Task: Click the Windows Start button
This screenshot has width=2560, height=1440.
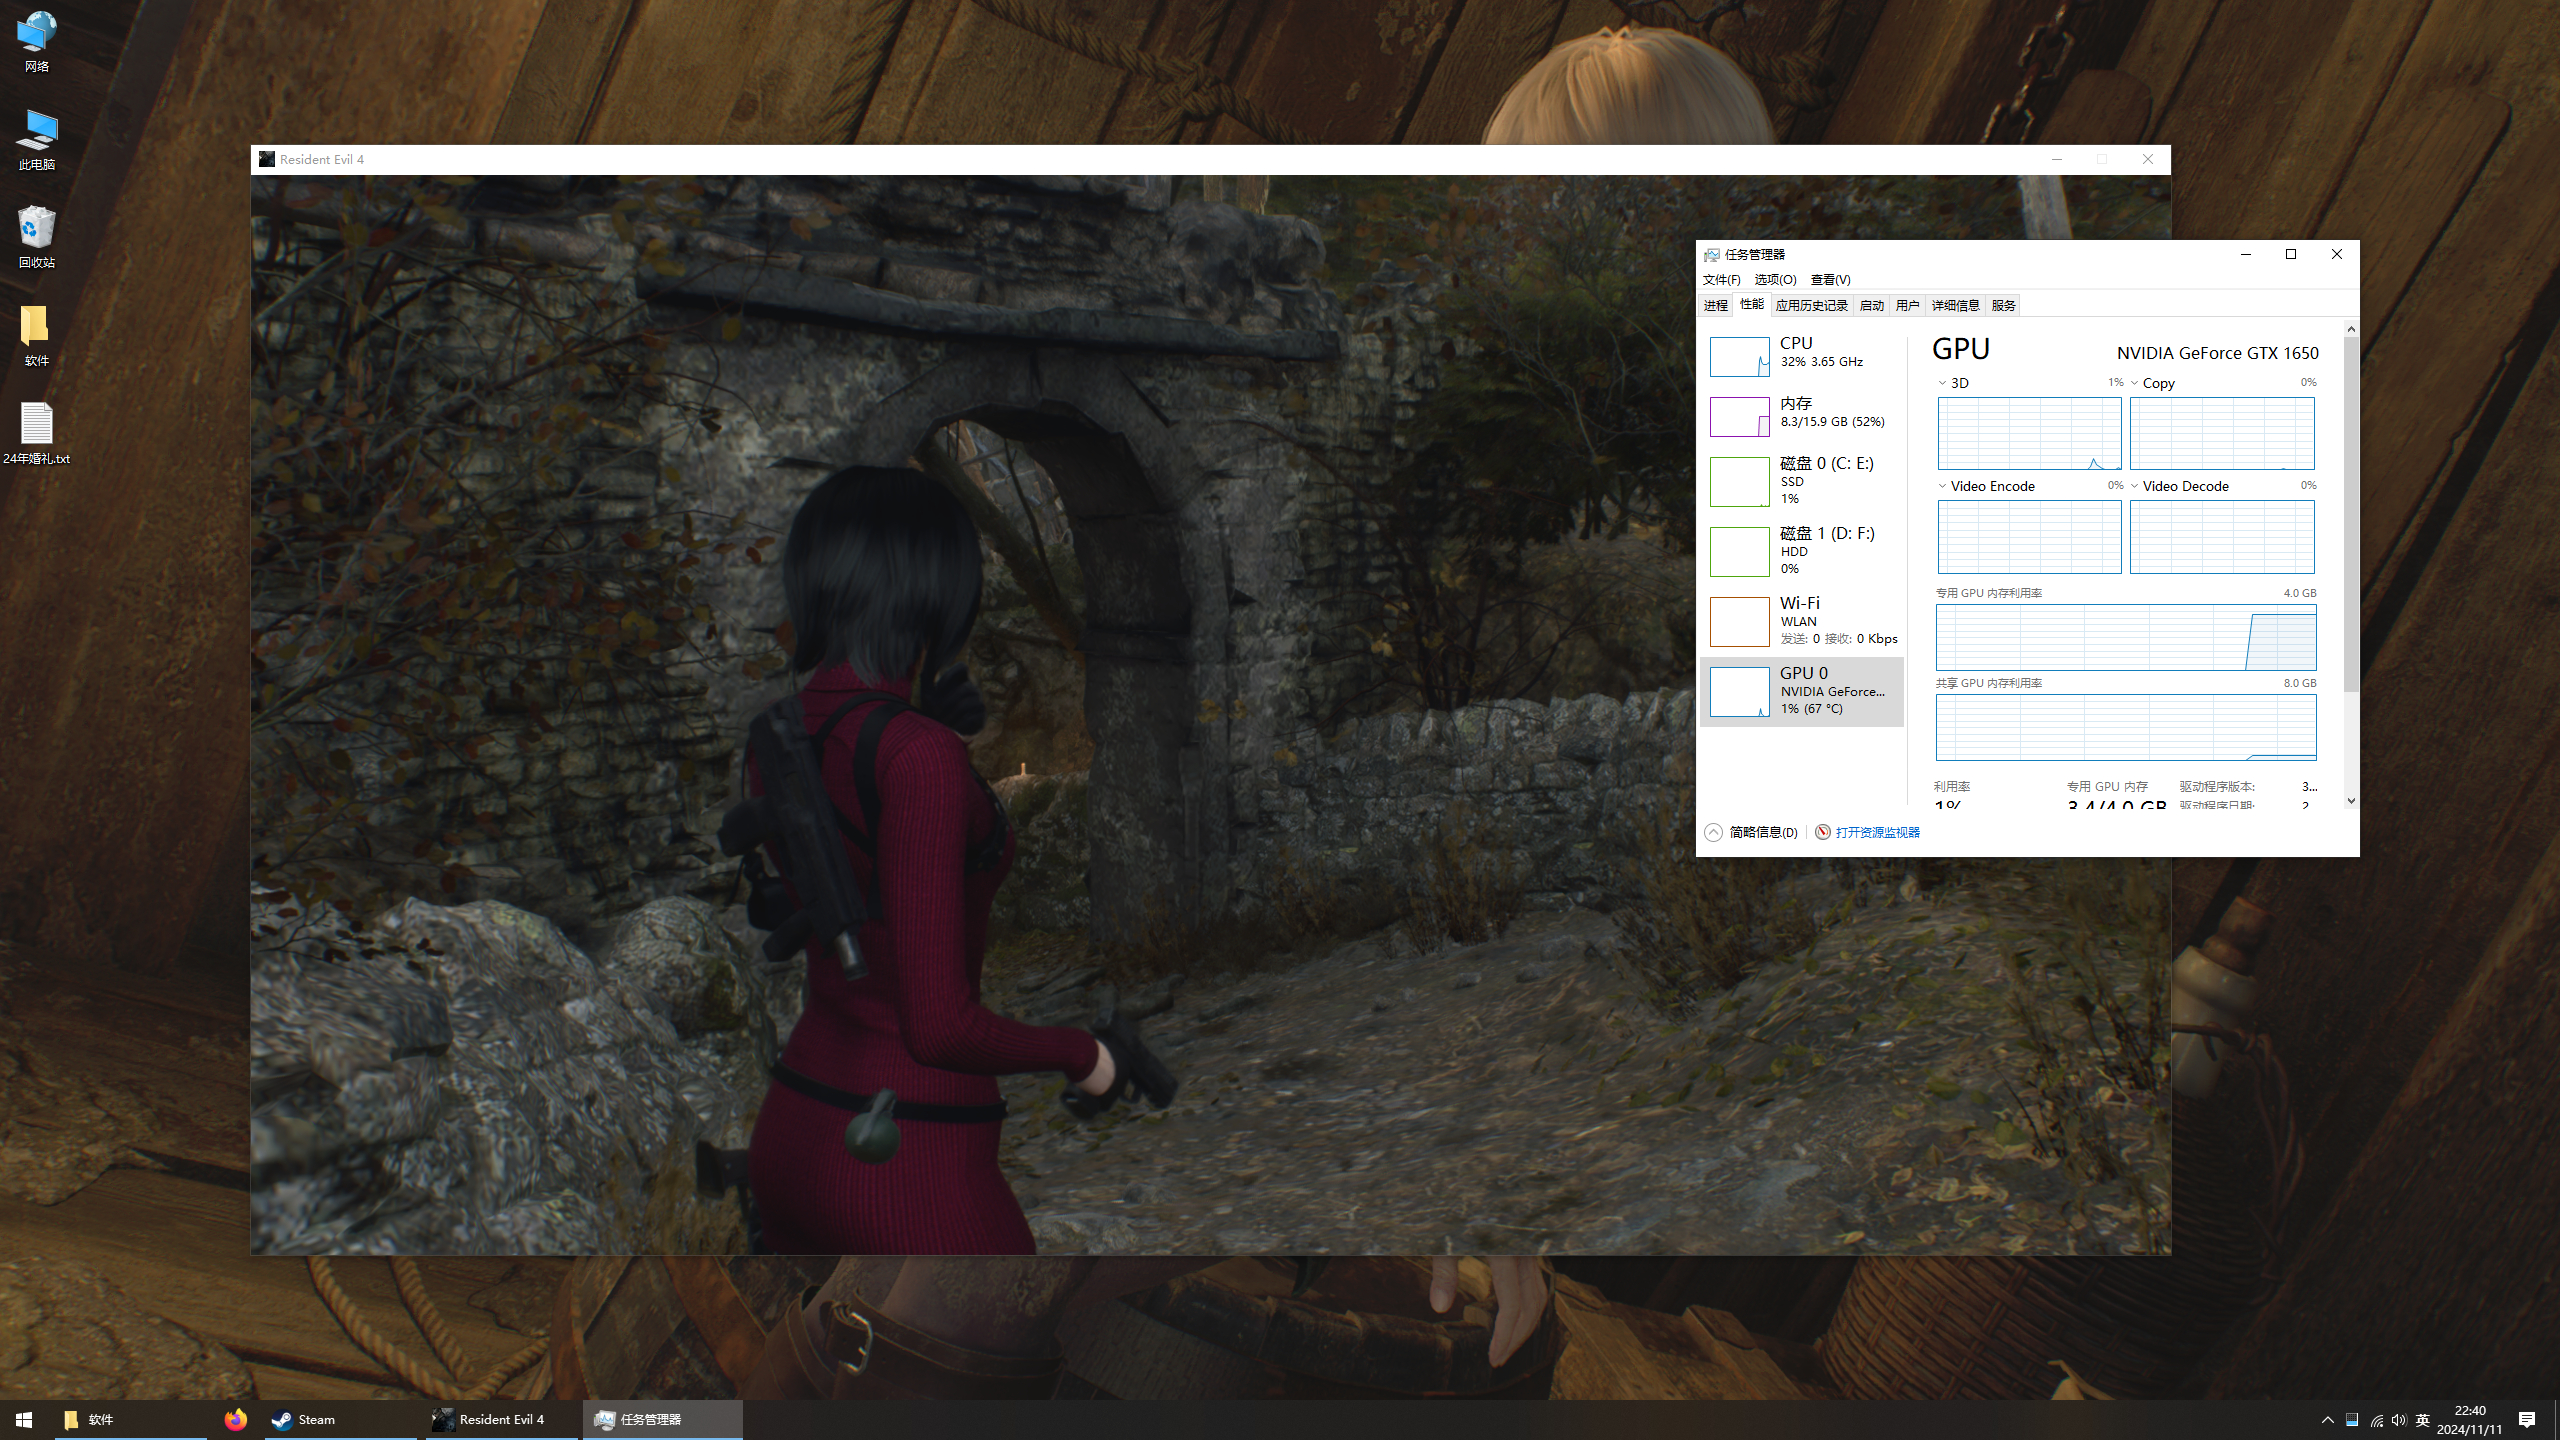Action: pyautogui.click(x=24, y=1419)
